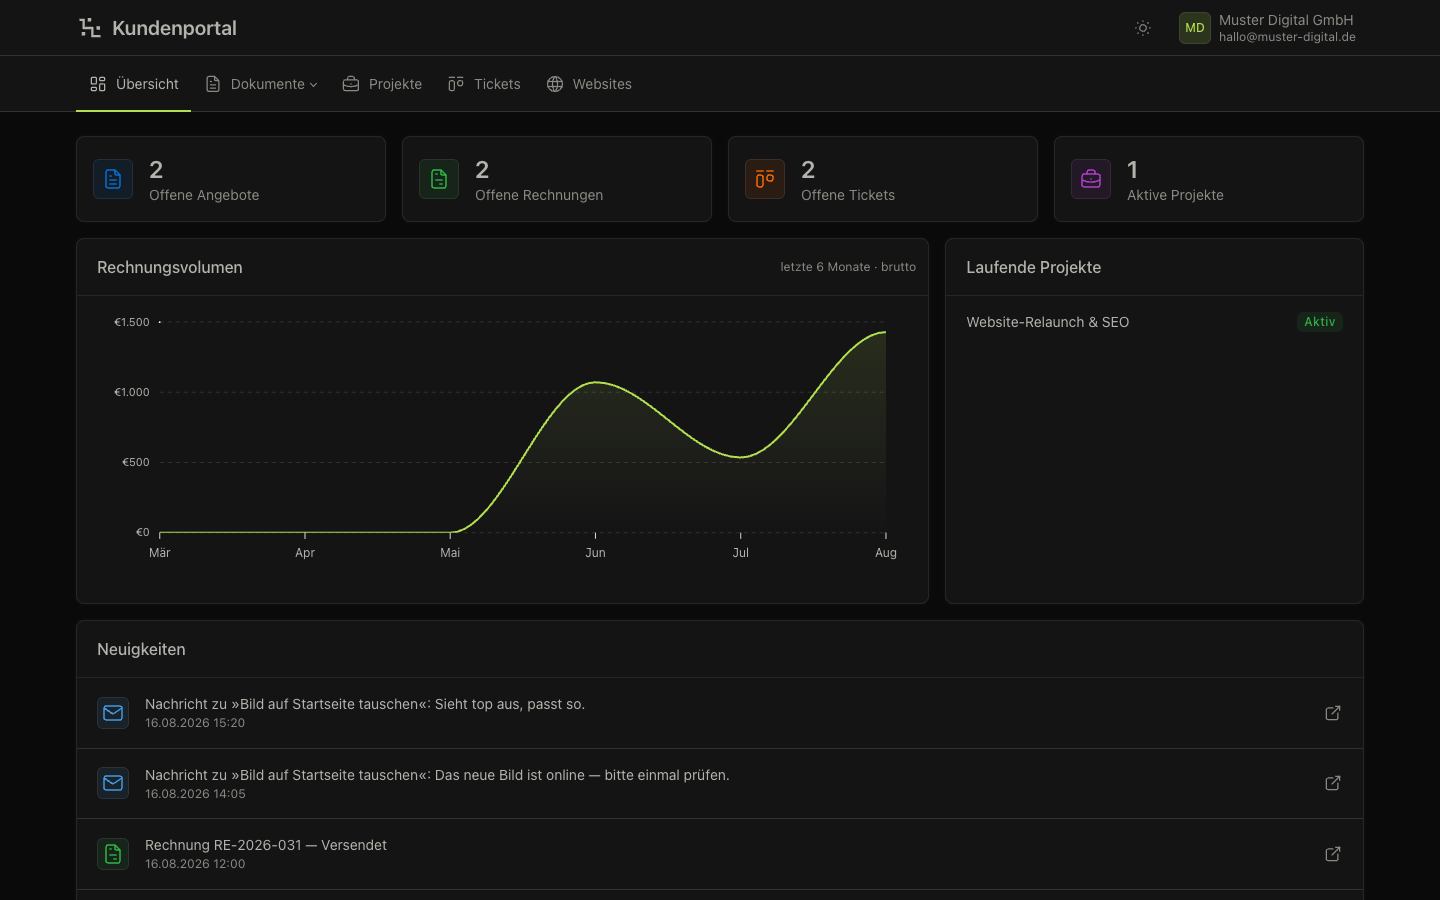The height and width of the screenshot is (900, 1440).
Task: Open the Website-Relaunch & SEO project
Action: pyautogui.click(x=1047, y=322)
